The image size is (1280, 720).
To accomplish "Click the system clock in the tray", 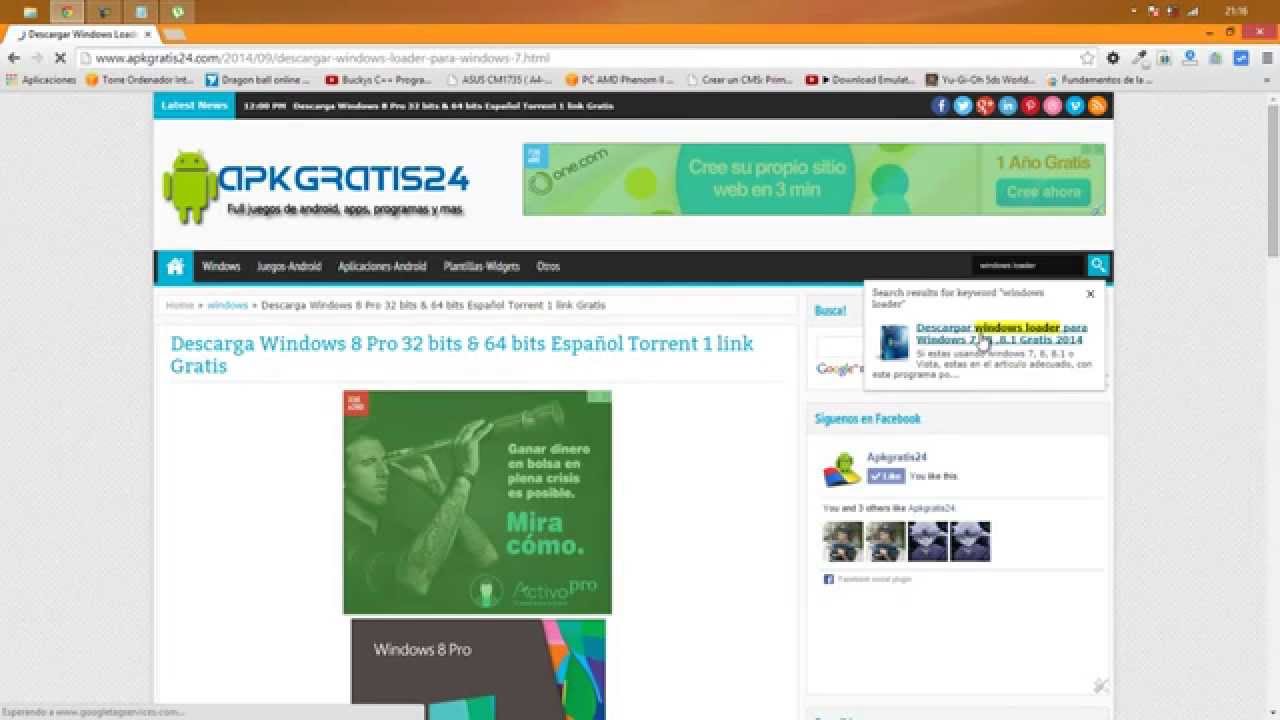I will click(x=1236, y=11).
